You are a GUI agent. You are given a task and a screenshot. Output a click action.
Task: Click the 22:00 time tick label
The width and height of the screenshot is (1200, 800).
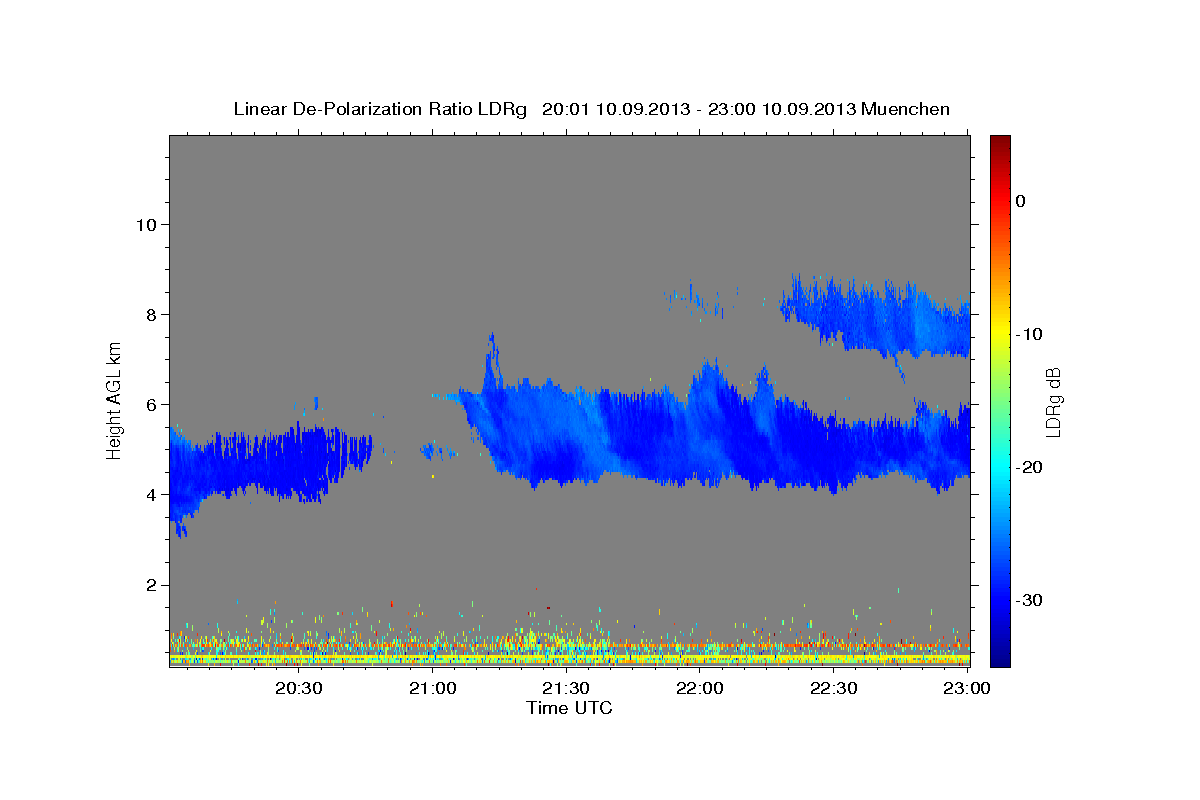(x=700, y=689)
